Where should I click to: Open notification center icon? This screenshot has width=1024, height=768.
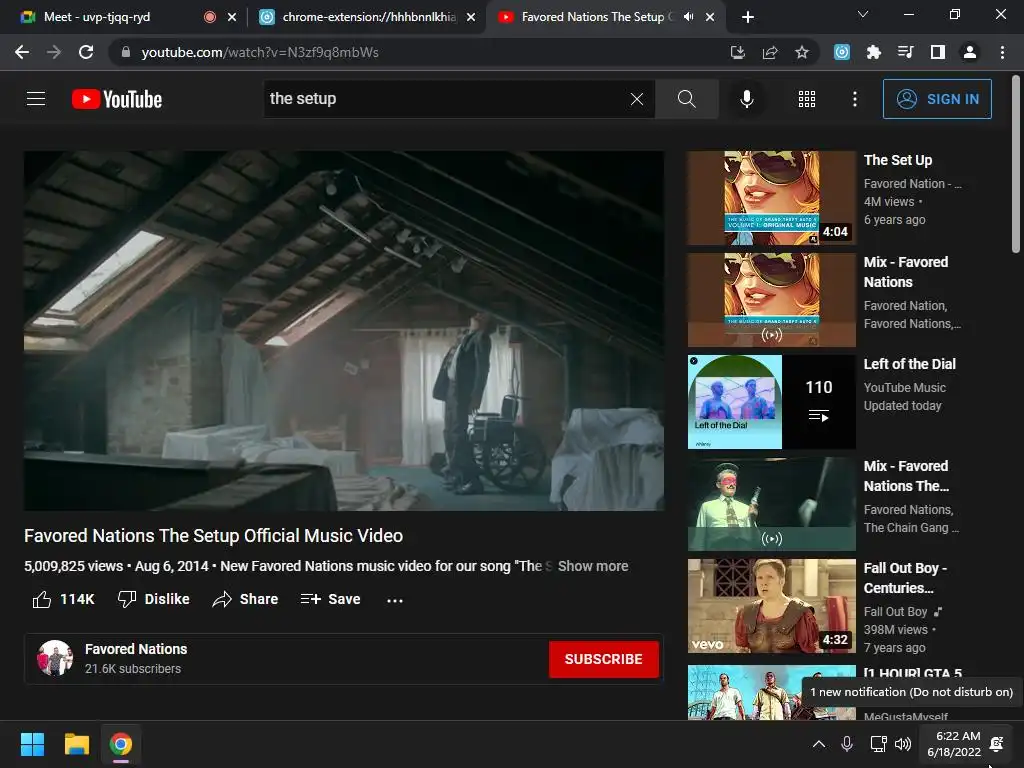click(997, 744)
